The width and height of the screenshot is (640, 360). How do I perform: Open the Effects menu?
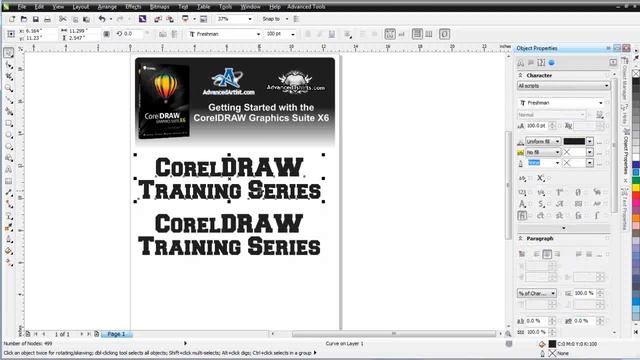pos(133,7)
